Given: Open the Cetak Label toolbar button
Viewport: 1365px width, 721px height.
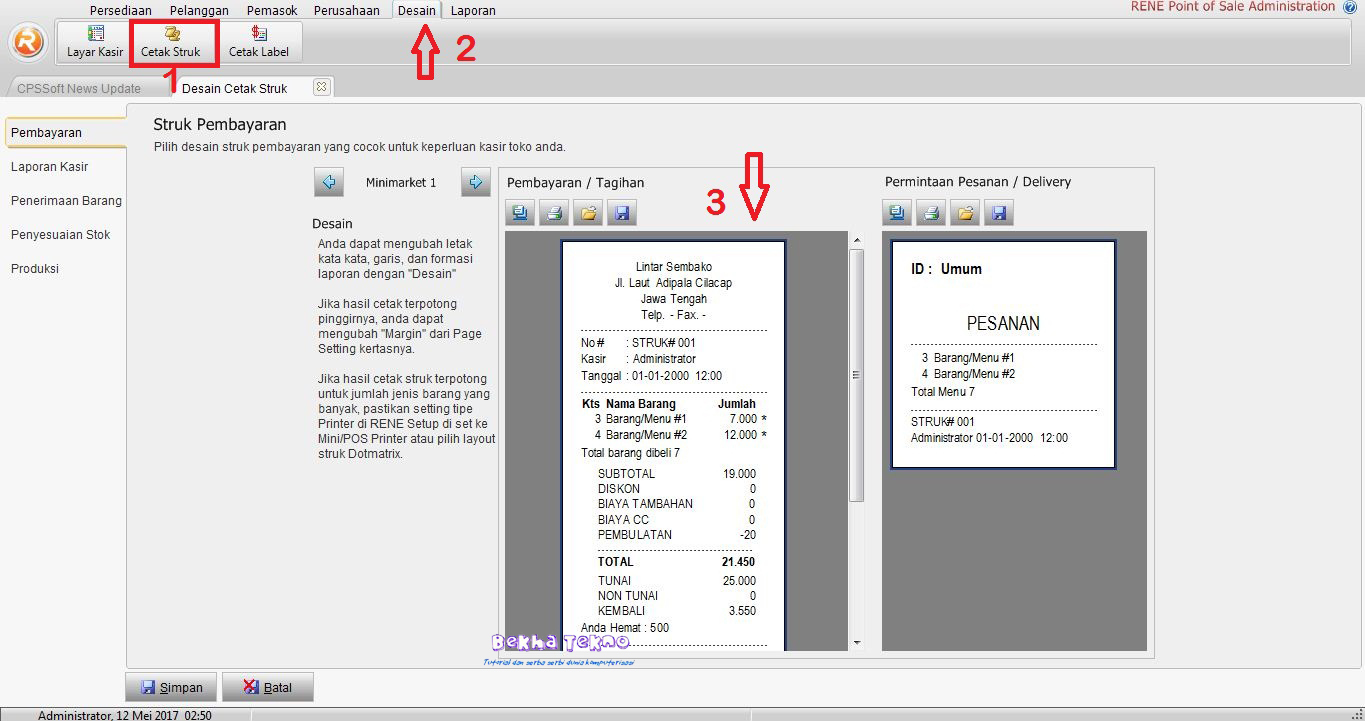Looking at the screenshot, I should (259, 42).
